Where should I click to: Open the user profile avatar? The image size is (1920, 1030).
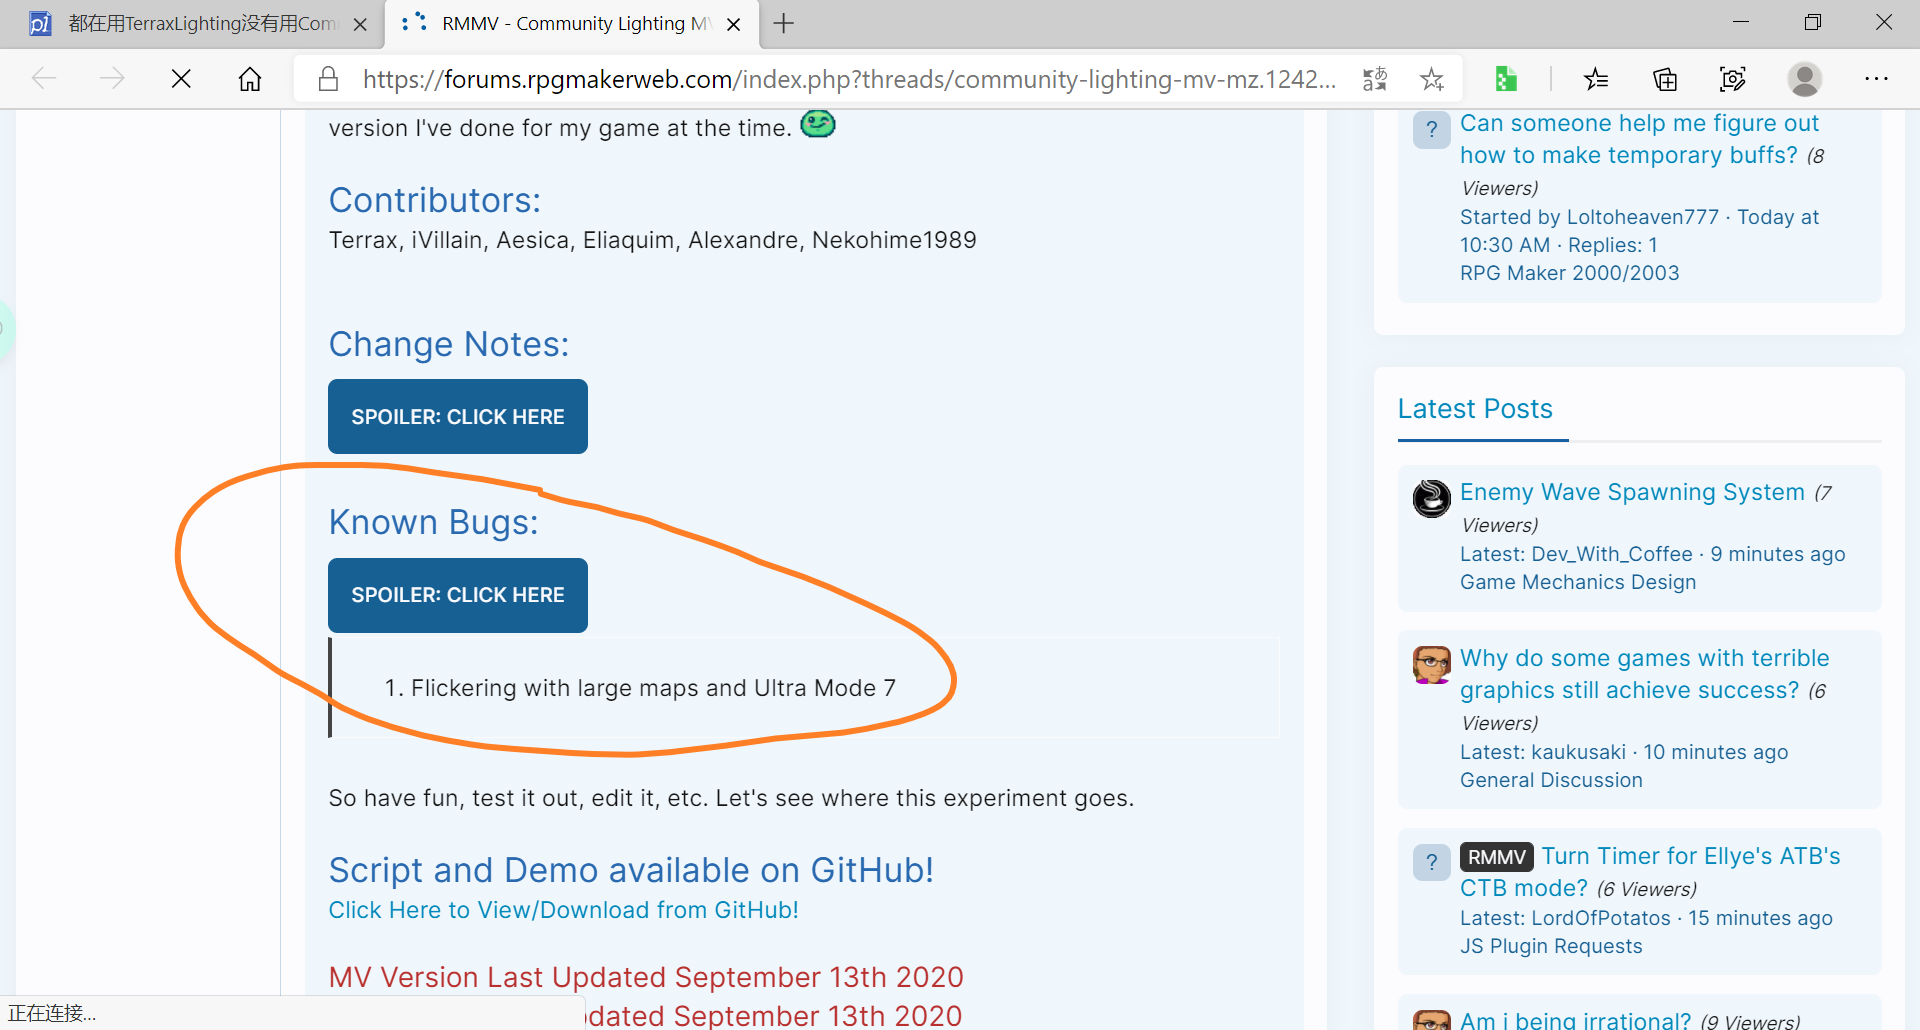point(1805,79)
